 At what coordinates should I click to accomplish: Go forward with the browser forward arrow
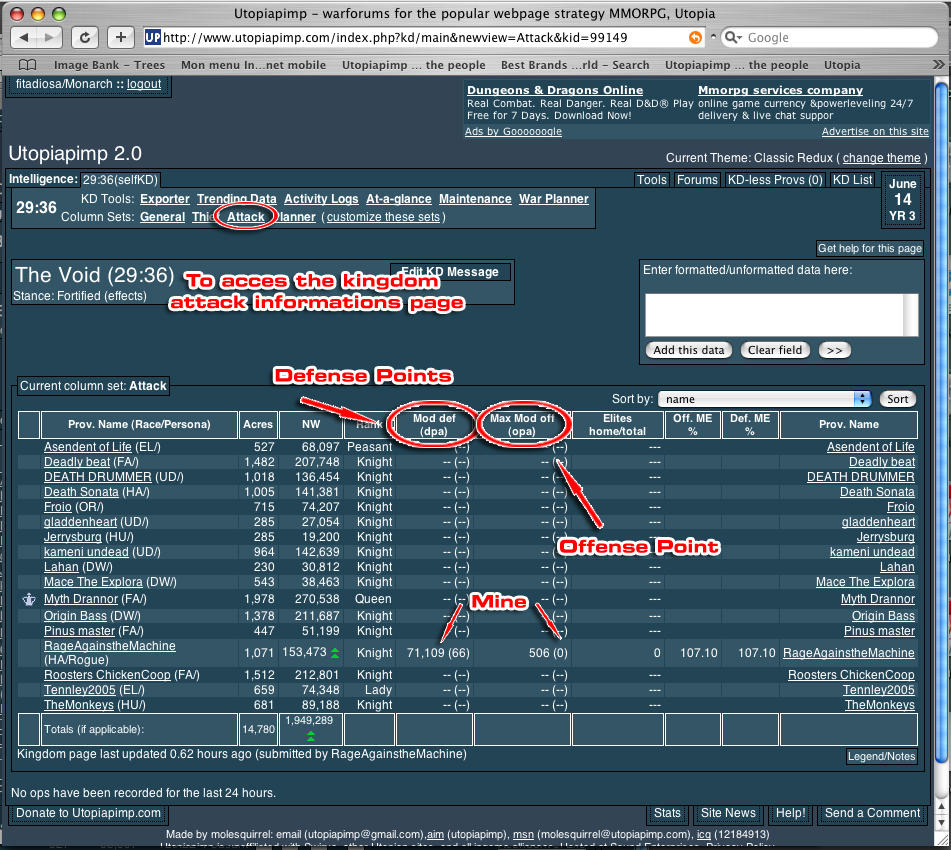point(49,38)
